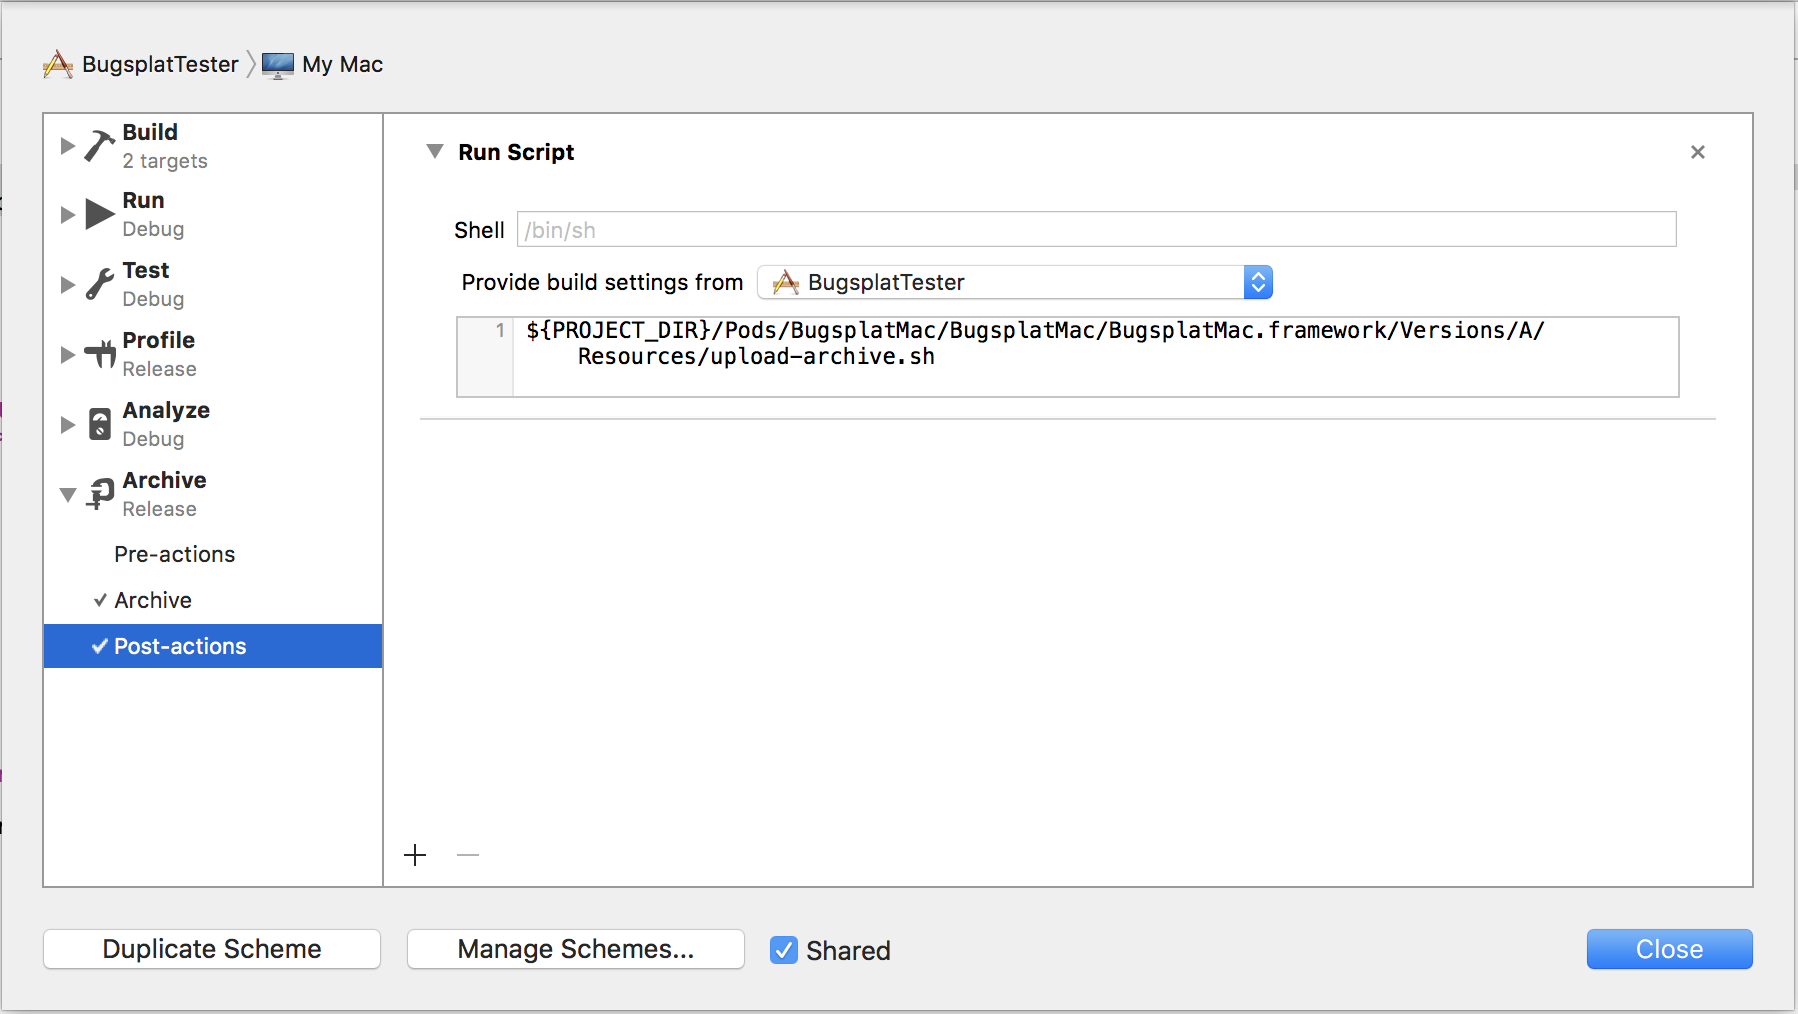
Task: Close the scheme editor
Action: [x=1669, y=949]
